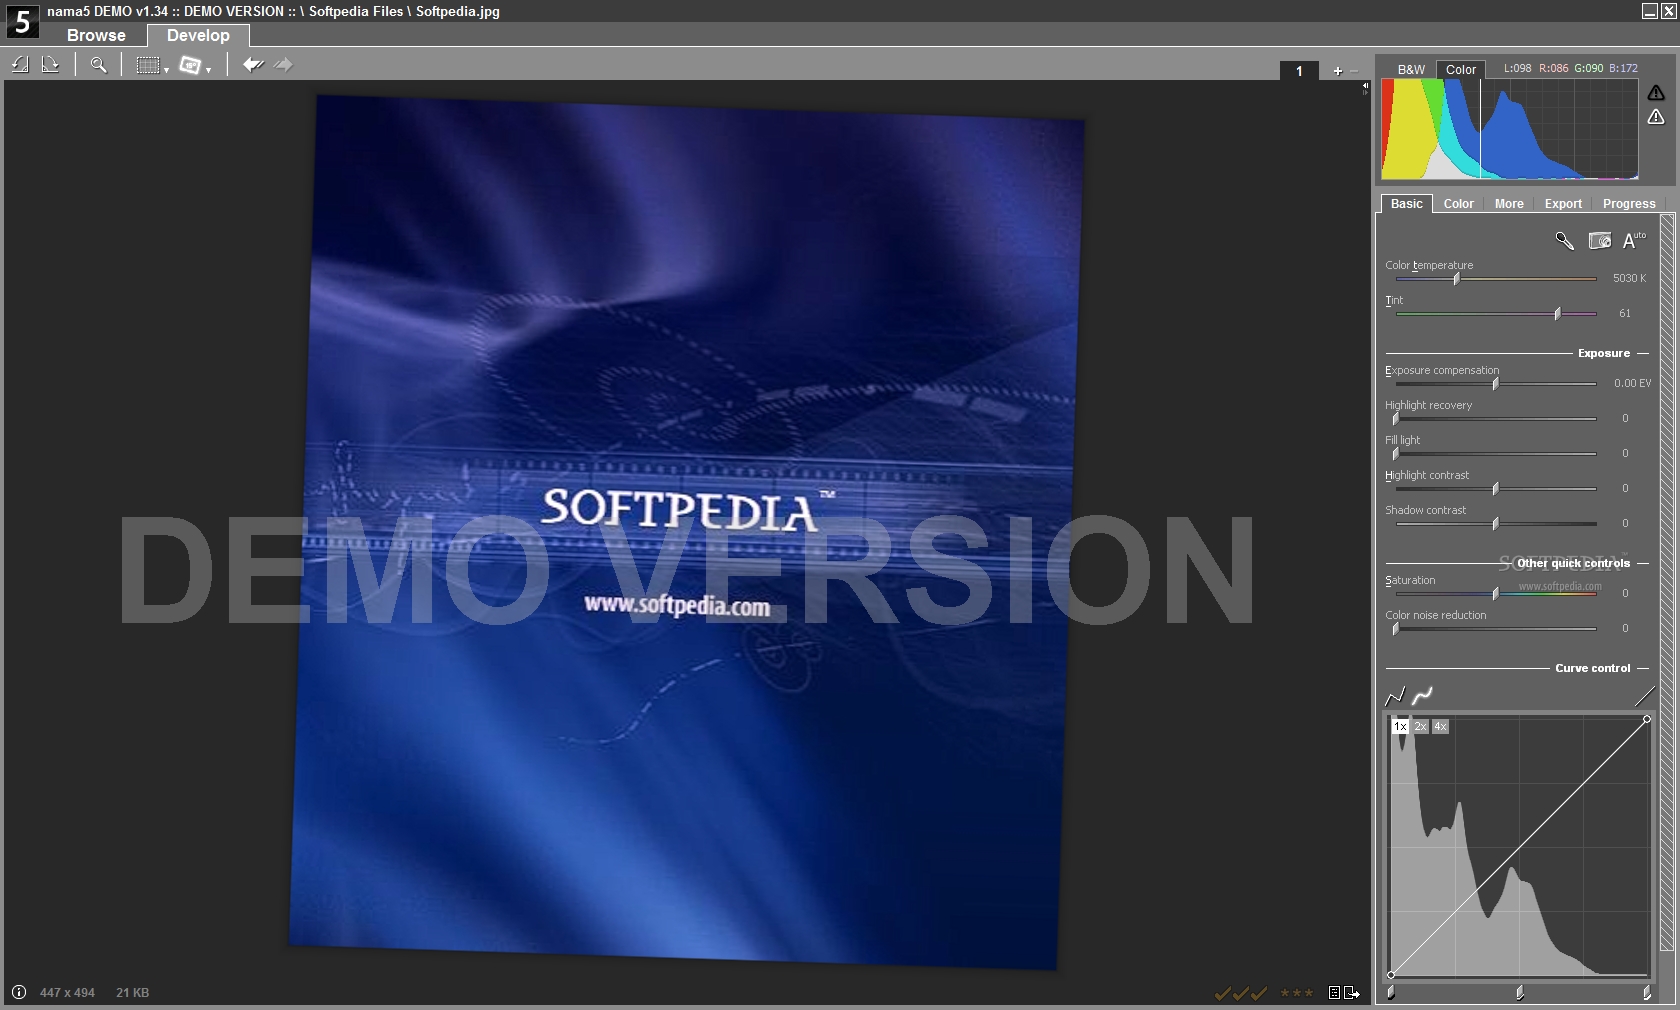Adjust the Highlight contrast slider
Screen dimensions: 1680x1010
pyautogui.click(x=1496, y=489)
